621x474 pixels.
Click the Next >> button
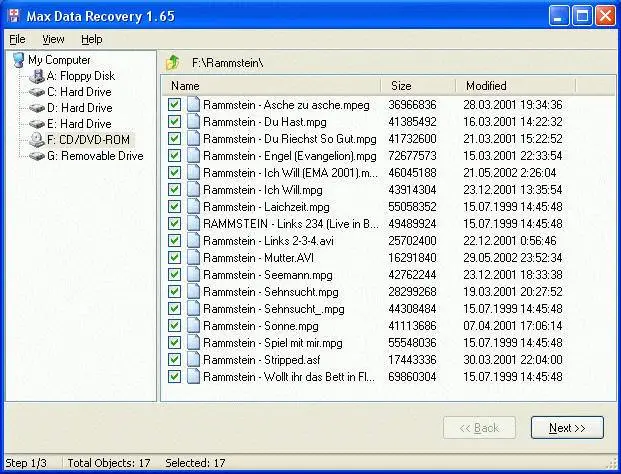coord(567,428)
